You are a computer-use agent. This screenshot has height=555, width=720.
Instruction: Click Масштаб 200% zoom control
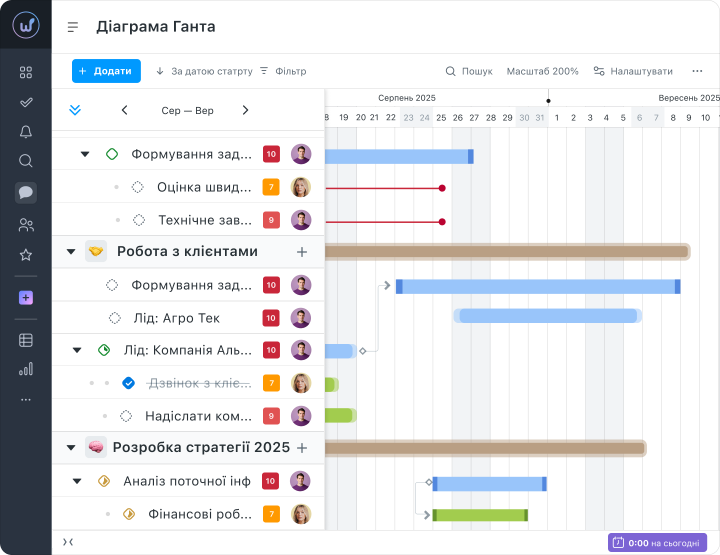click(x=542, y=72)
